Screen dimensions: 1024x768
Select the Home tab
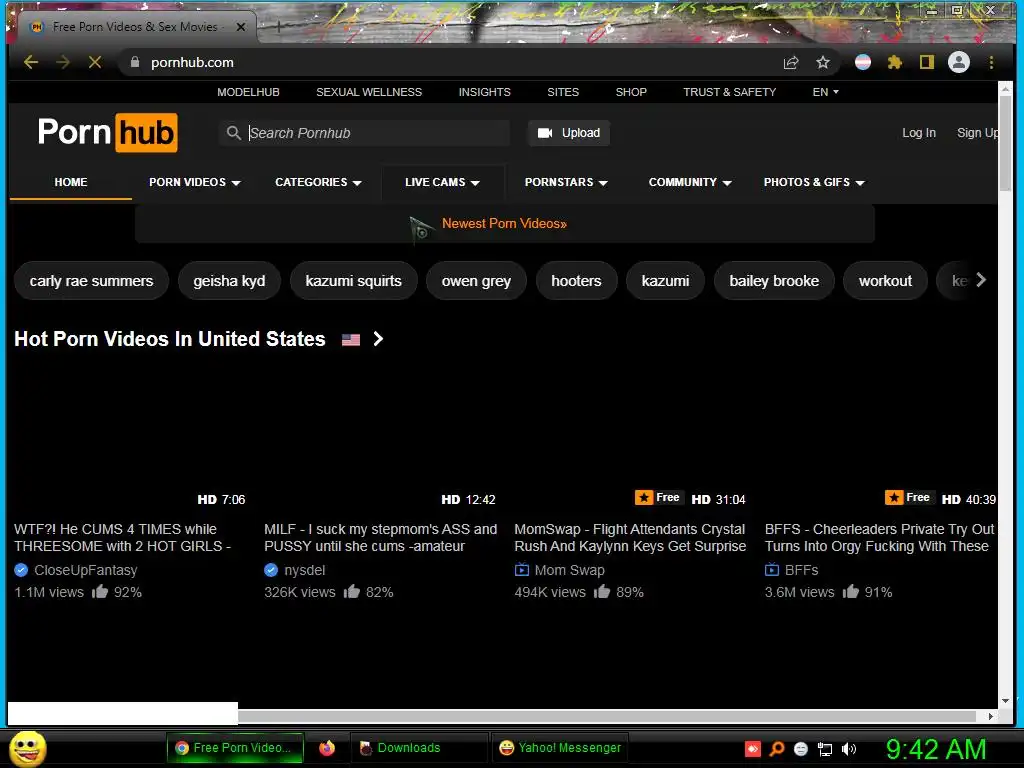(71, 182)
